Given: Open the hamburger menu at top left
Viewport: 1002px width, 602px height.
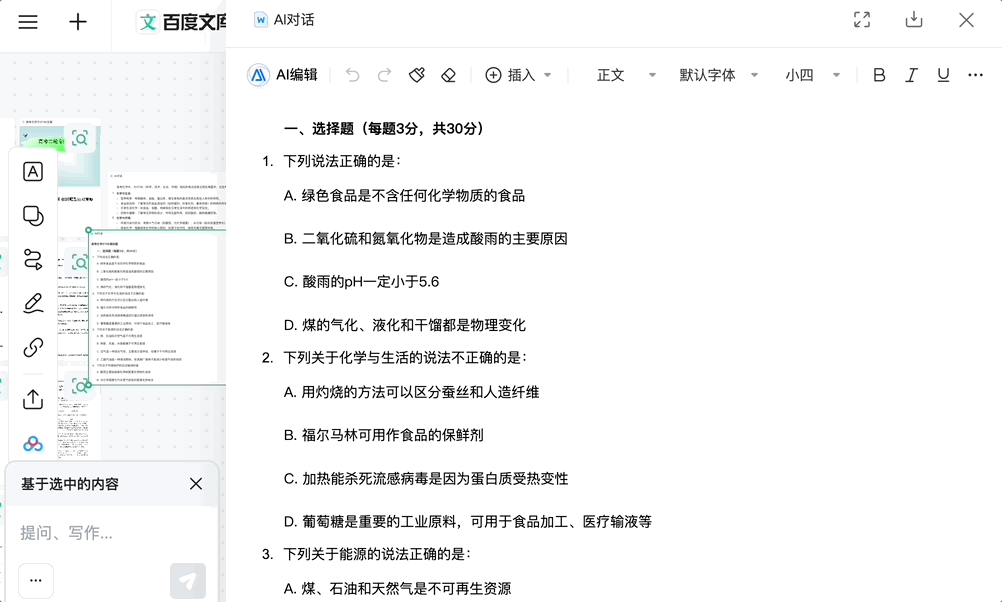Looking at the screenshot, I should click(27, 21).
